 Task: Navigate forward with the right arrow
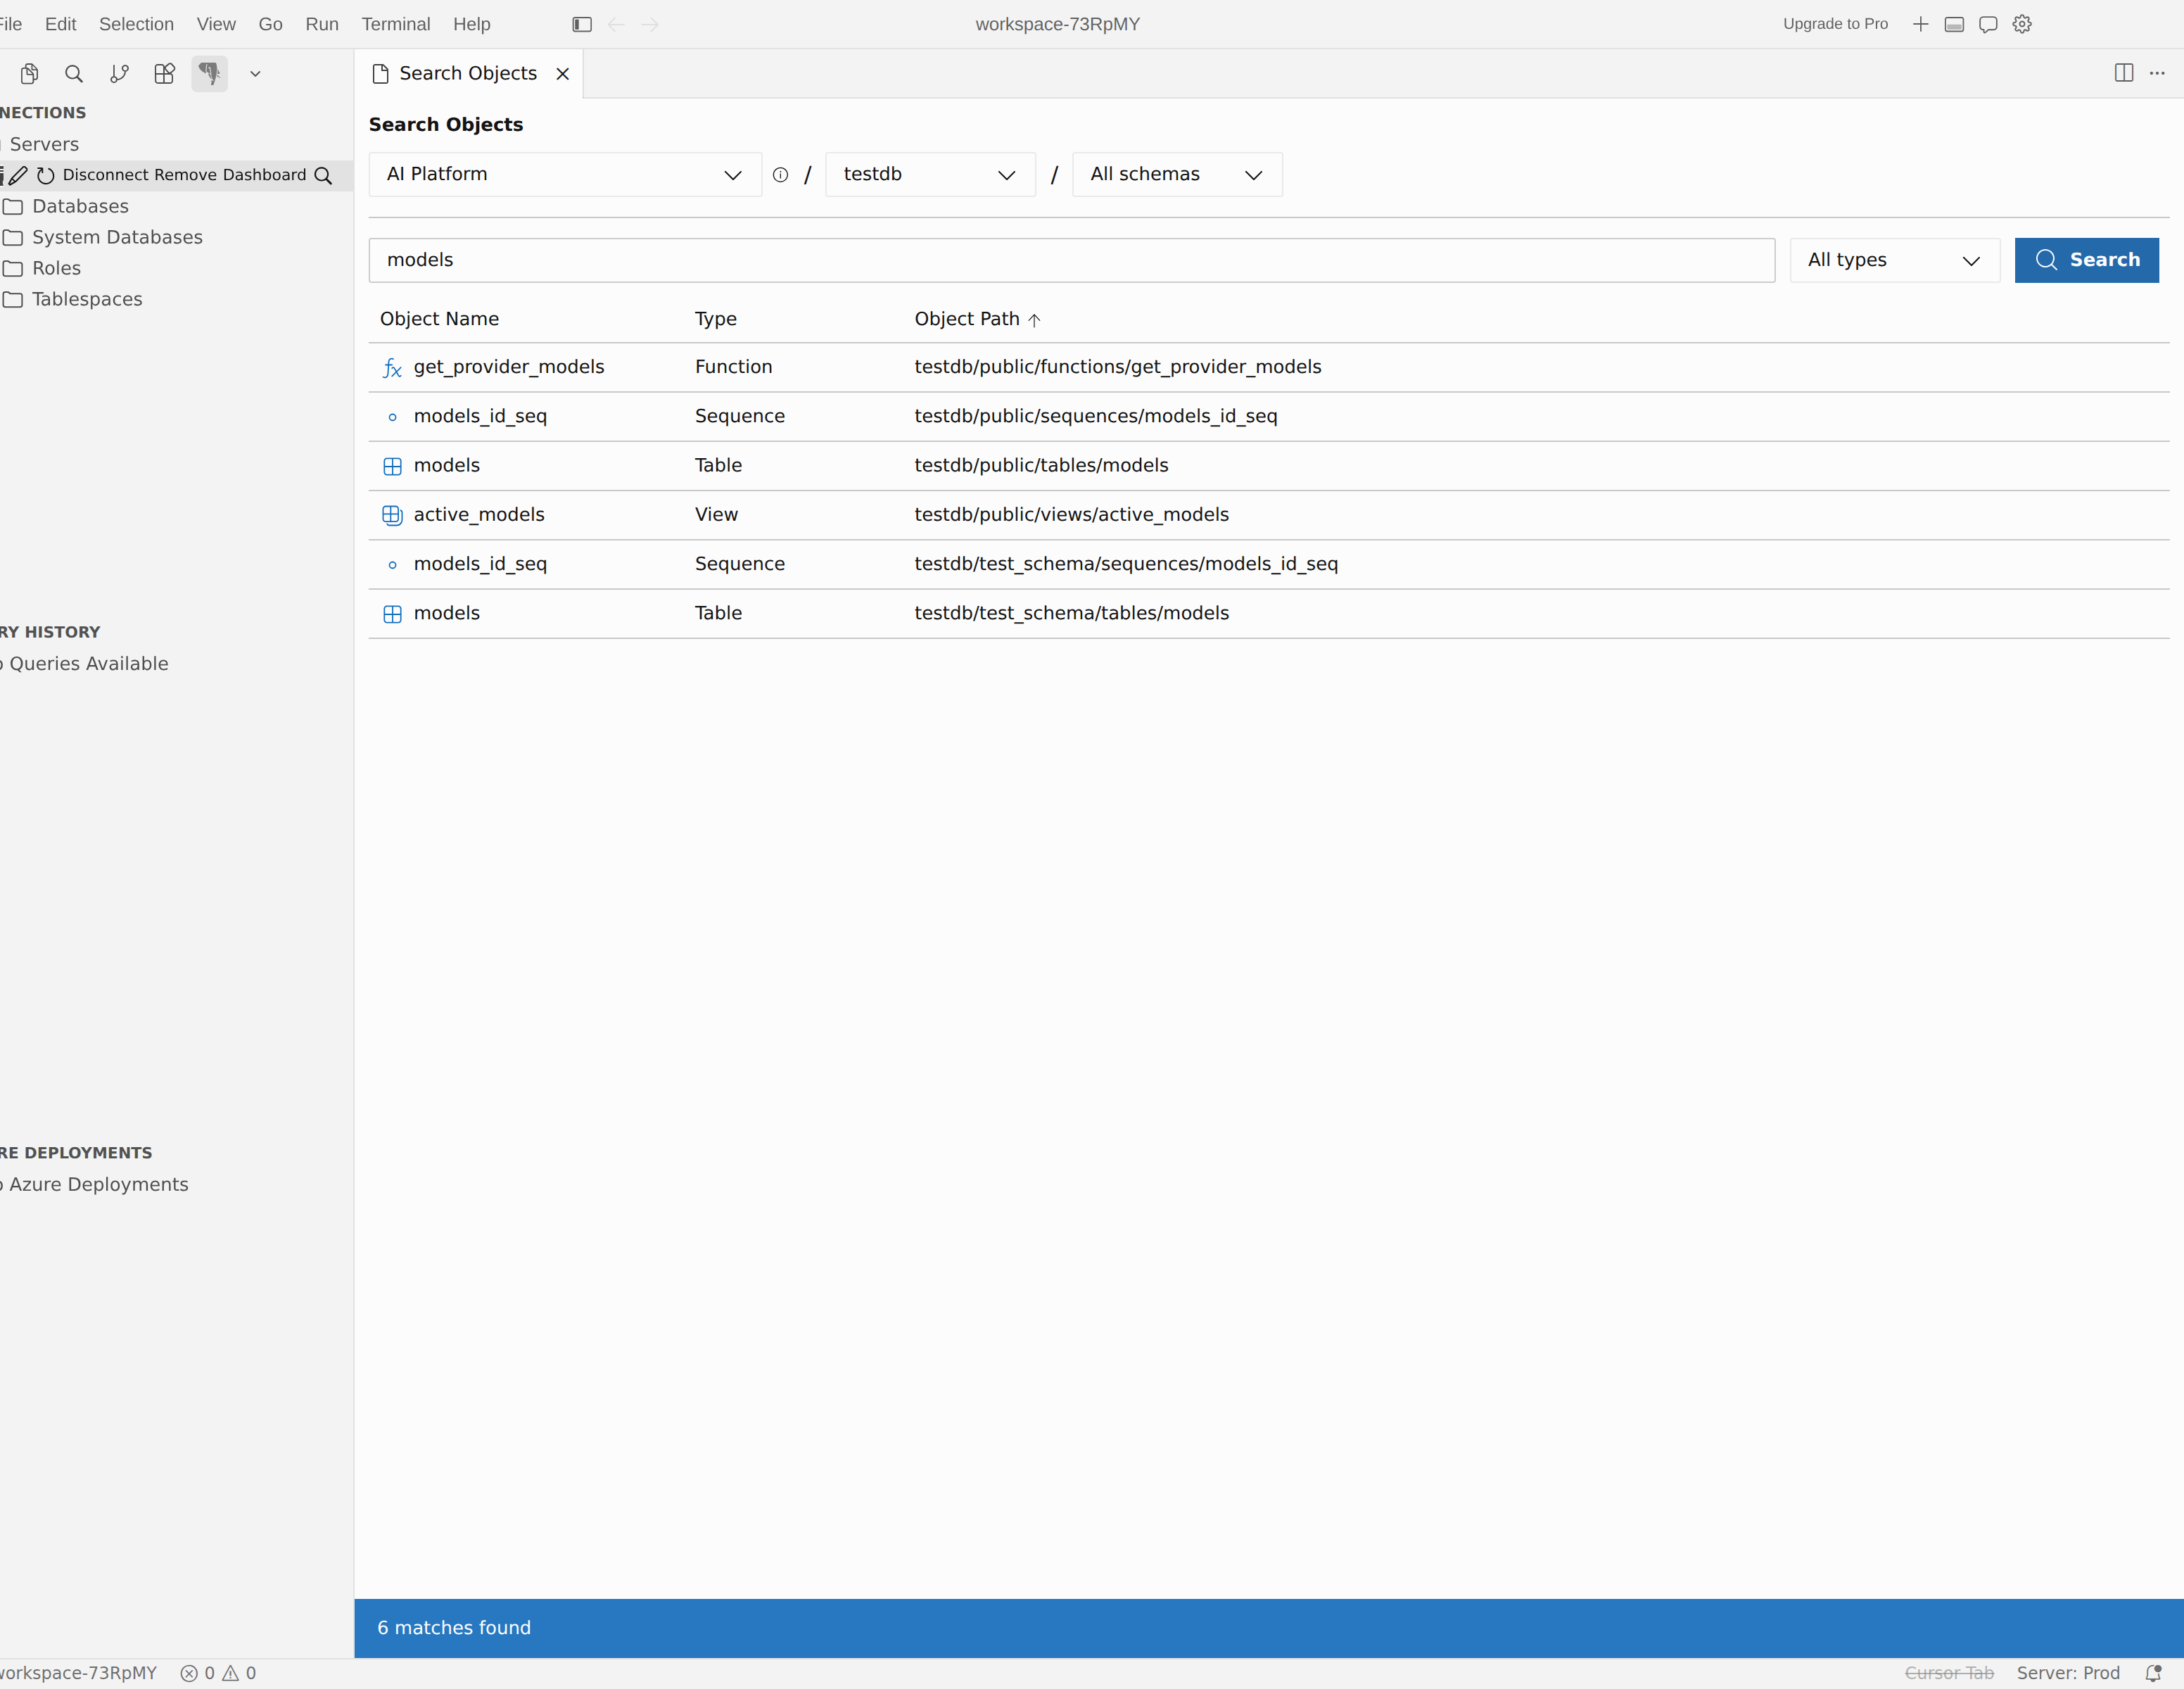pos(650,24)
